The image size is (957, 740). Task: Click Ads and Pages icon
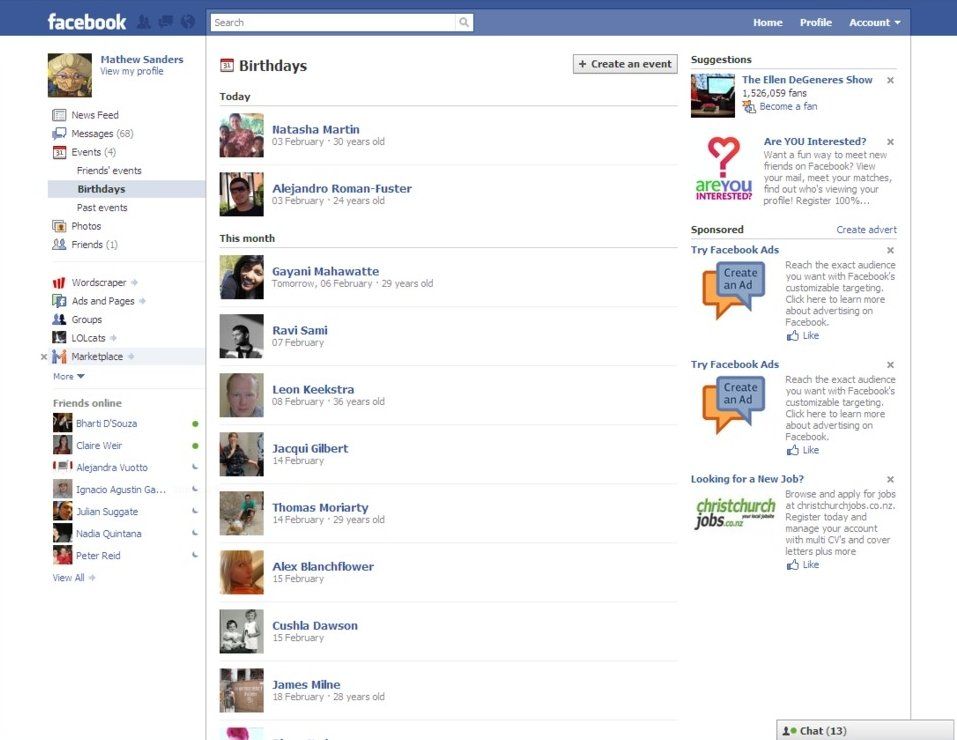click(x=59, y=300)
